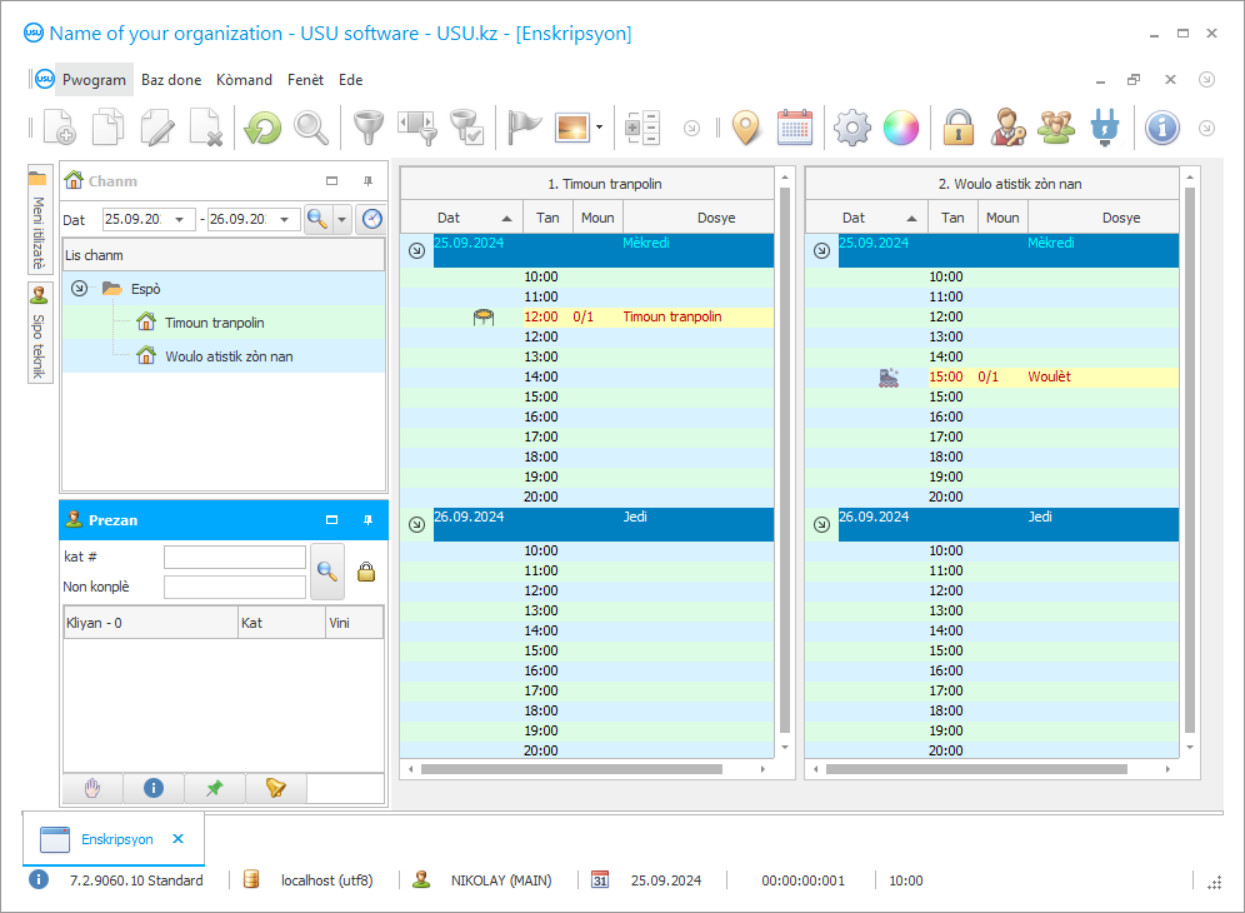1245x913 pixels.
Task: Open the start date dropdown 25.09
Action: tap(180, 219)
